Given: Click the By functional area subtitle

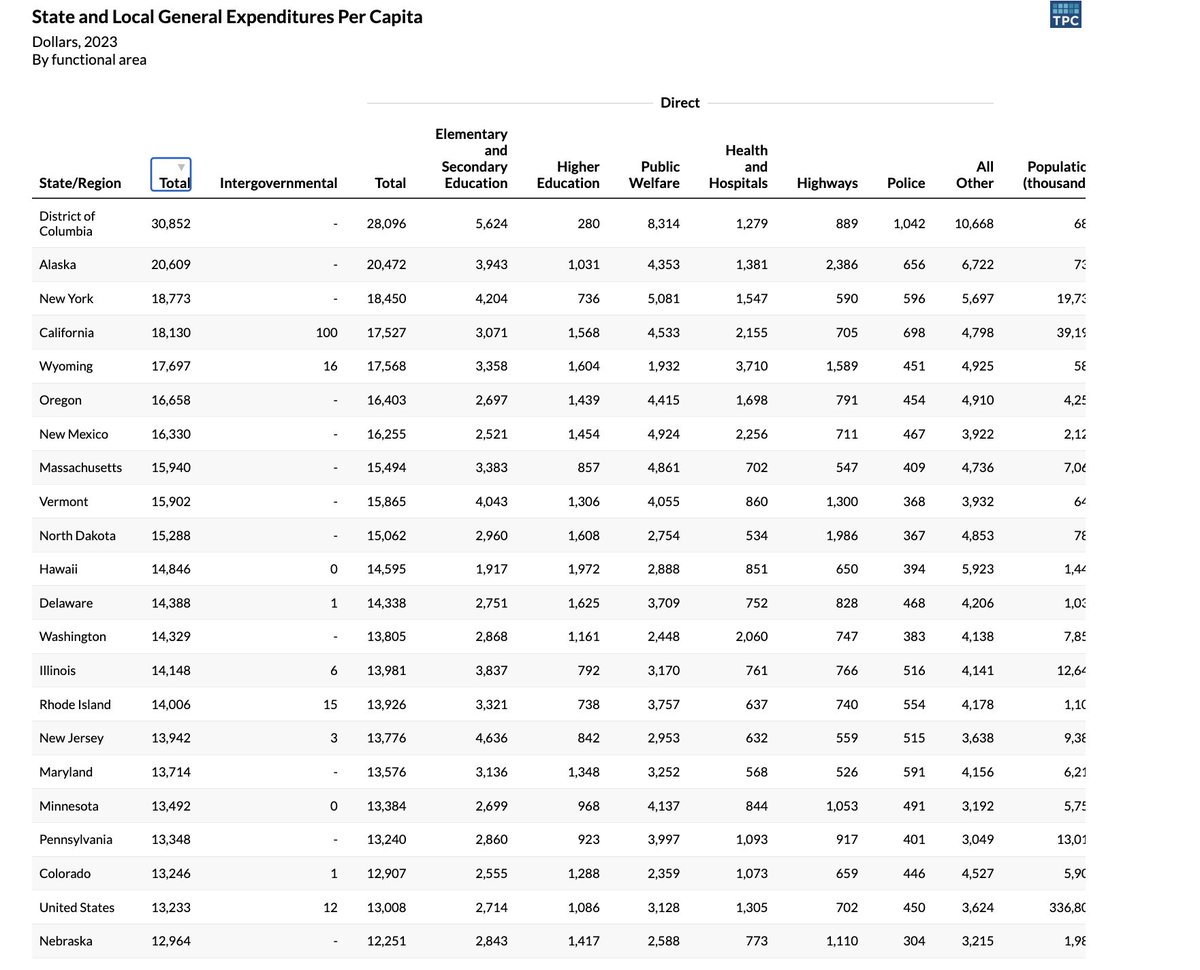Looking at the screenshot, I should coord(89,60).
